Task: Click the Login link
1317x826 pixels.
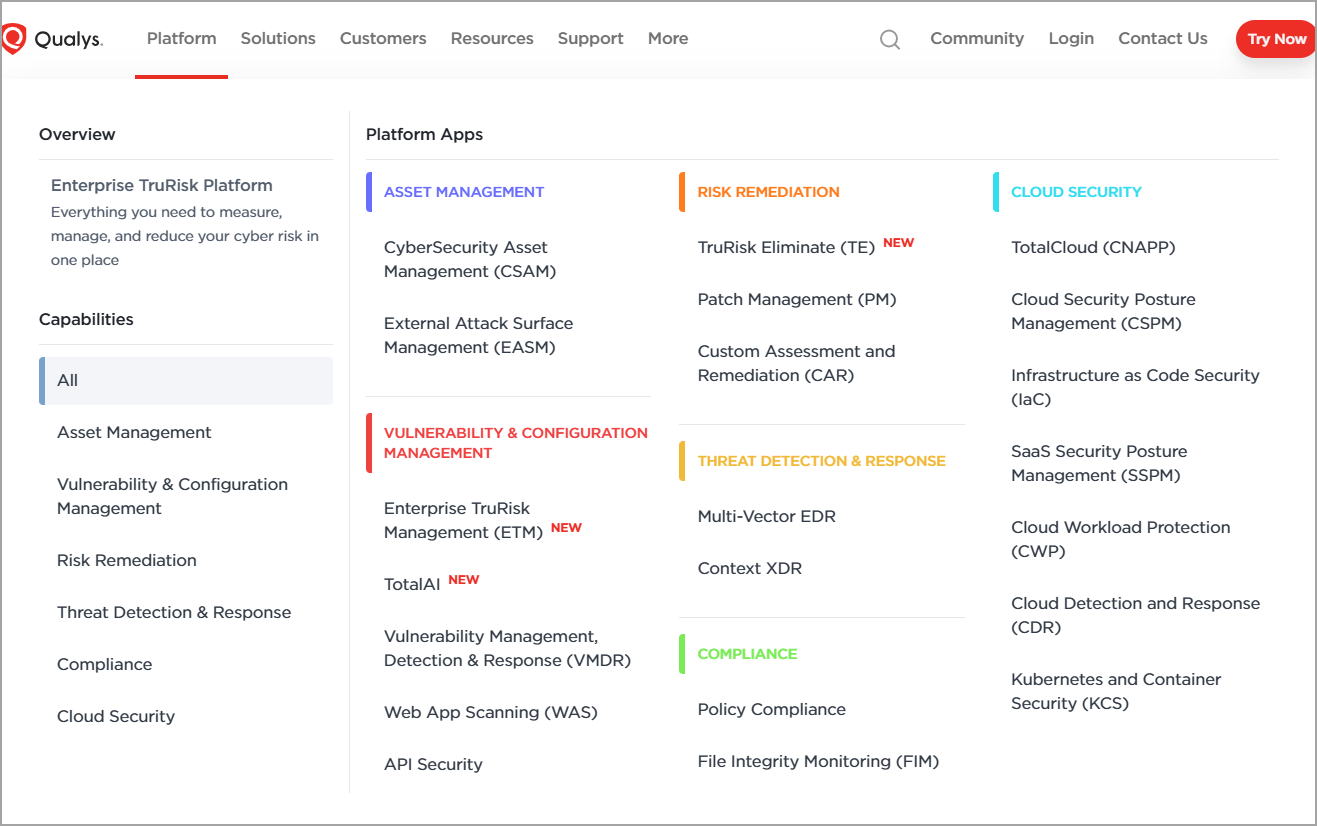Action: click(x=1071, y=38)
